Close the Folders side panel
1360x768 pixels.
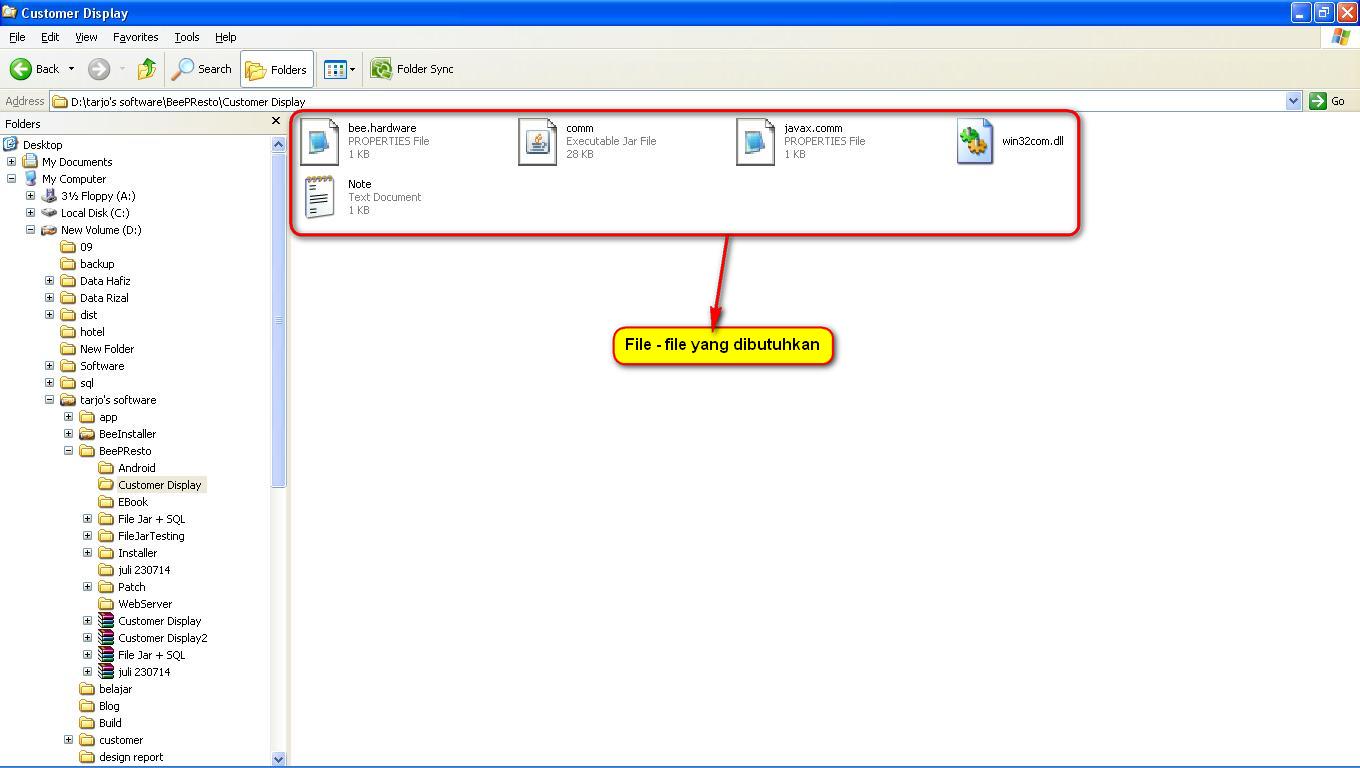pyautogui.click(x=276, y=122)
